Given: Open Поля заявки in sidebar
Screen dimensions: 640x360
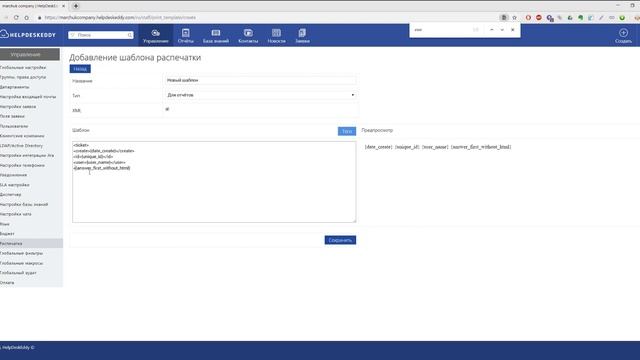Looking at the screenshot, I should (x=12, y=116).
